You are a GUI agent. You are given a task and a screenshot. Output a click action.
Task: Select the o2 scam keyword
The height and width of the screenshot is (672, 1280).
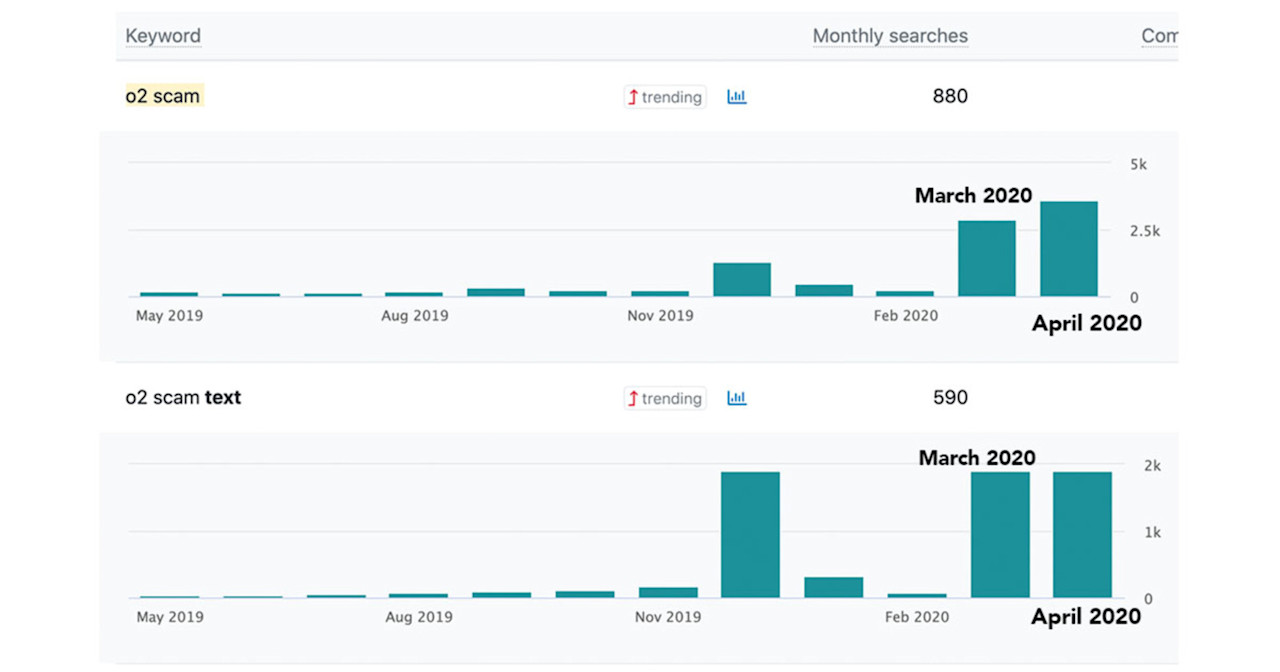pyautogui.click(x=163, y=97)
